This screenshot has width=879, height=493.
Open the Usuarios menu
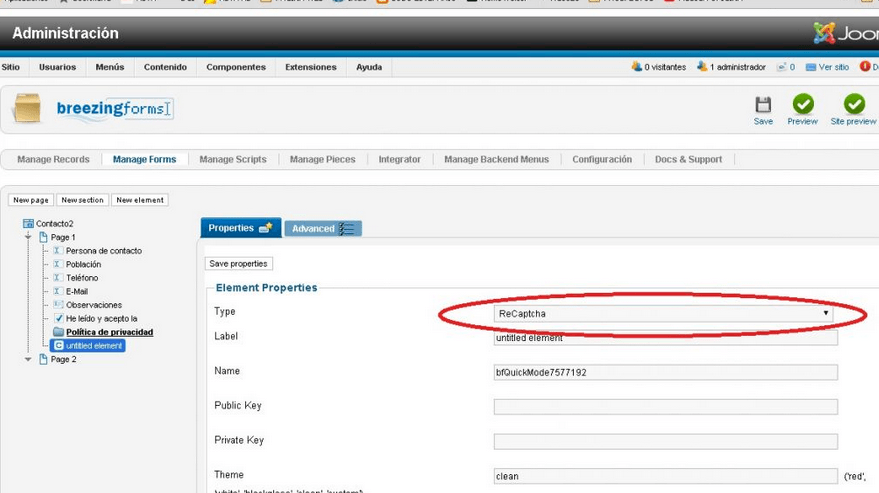[x=57, y=67]
